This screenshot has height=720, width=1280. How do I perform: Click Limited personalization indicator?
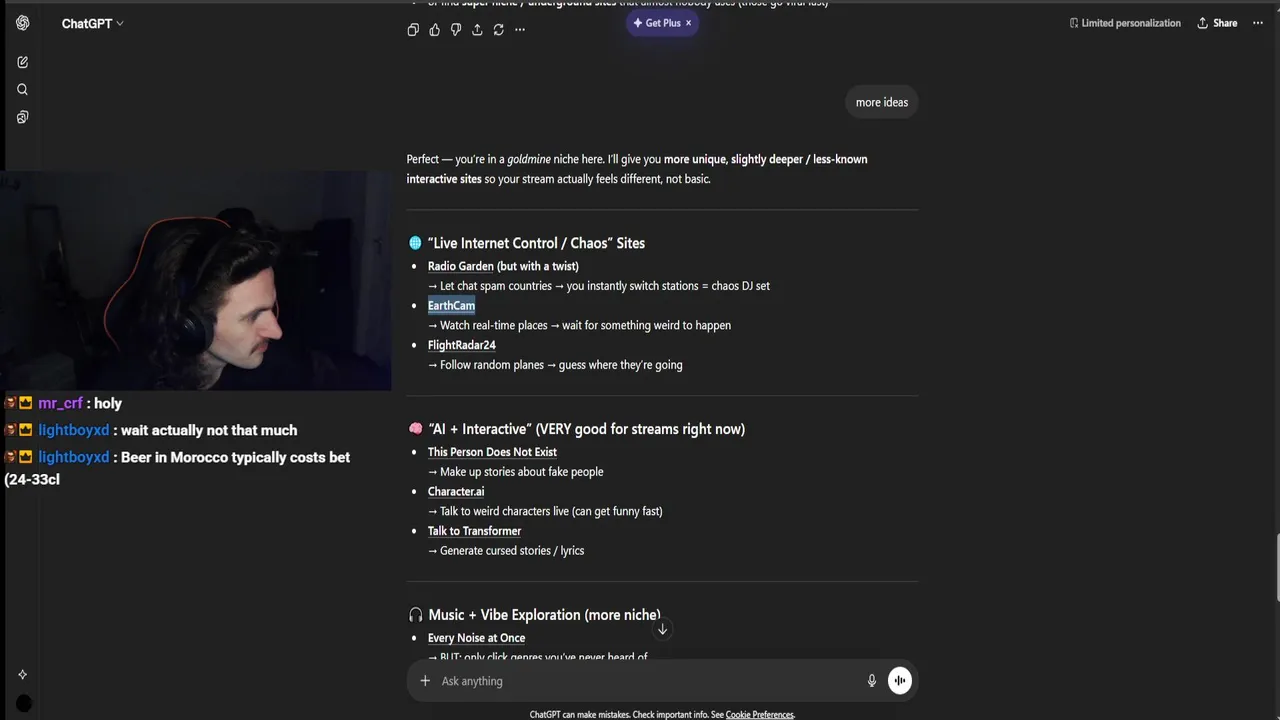point(1125,23)
